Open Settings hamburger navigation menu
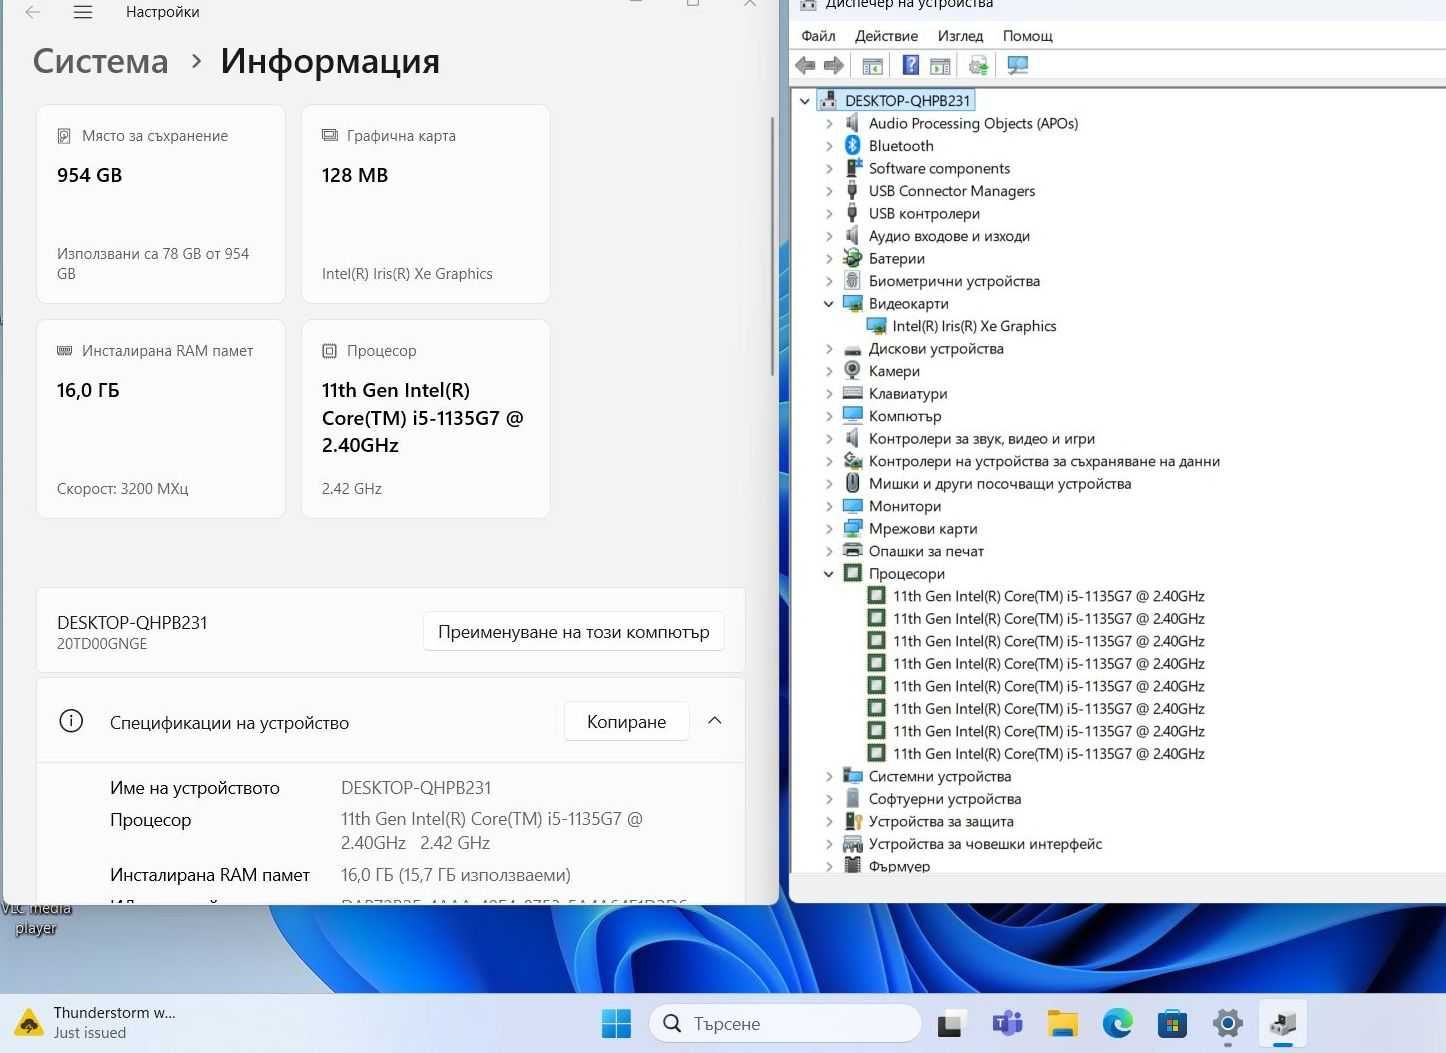The height and width of the screenshot is (1053, 1446). 83,12
